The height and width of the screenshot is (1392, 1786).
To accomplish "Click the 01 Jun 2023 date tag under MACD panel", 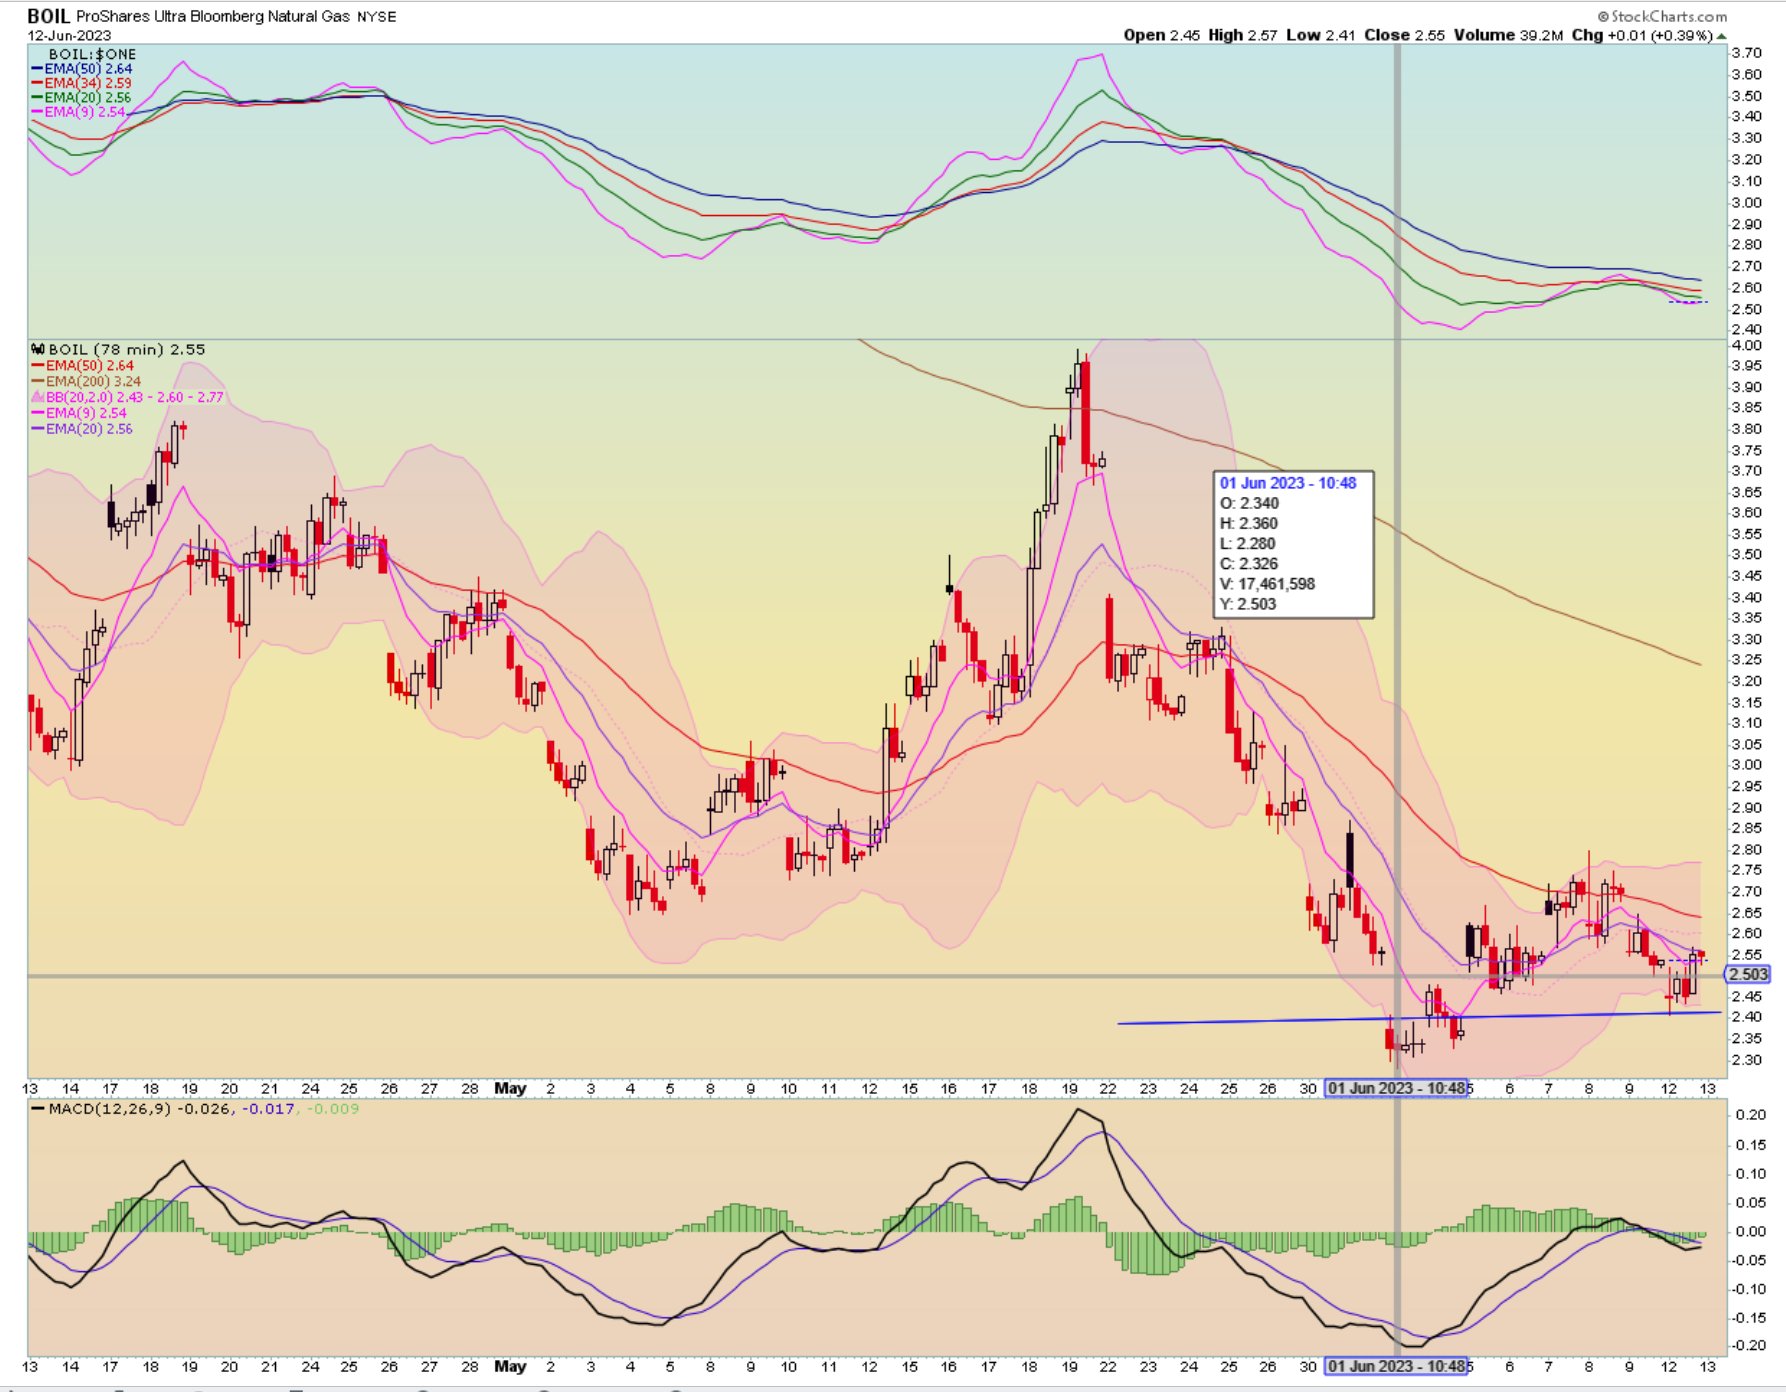I will tap(1396, 1366).
